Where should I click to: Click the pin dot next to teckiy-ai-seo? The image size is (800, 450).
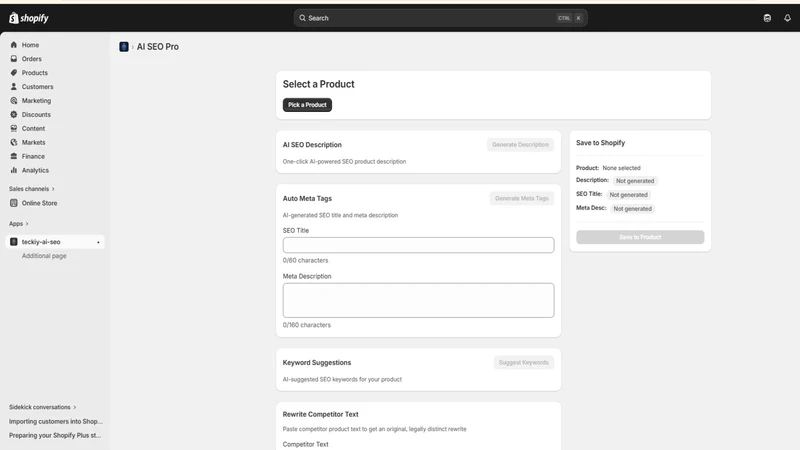(x=98, y=242)
